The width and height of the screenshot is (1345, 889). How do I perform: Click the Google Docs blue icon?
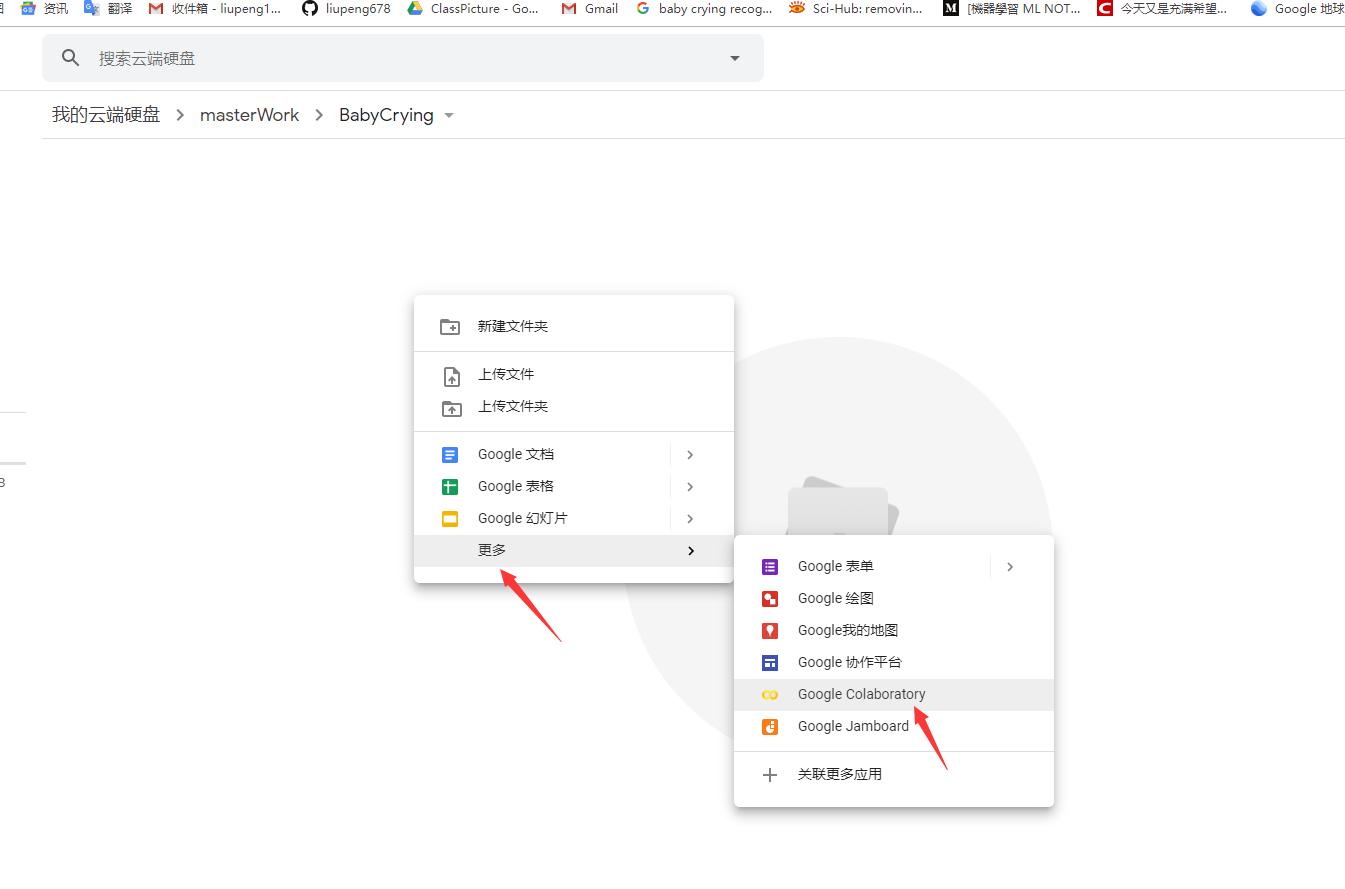click(450, 455)
